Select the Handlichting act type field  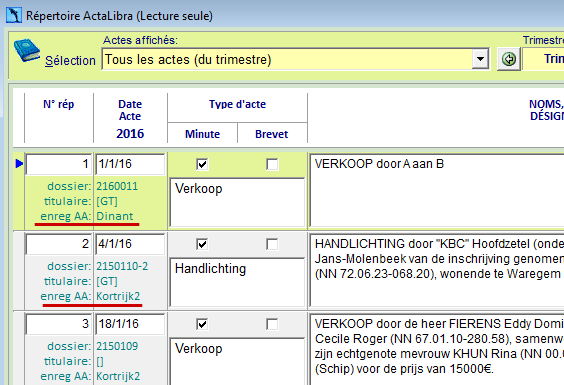click(x=237, y=282)
